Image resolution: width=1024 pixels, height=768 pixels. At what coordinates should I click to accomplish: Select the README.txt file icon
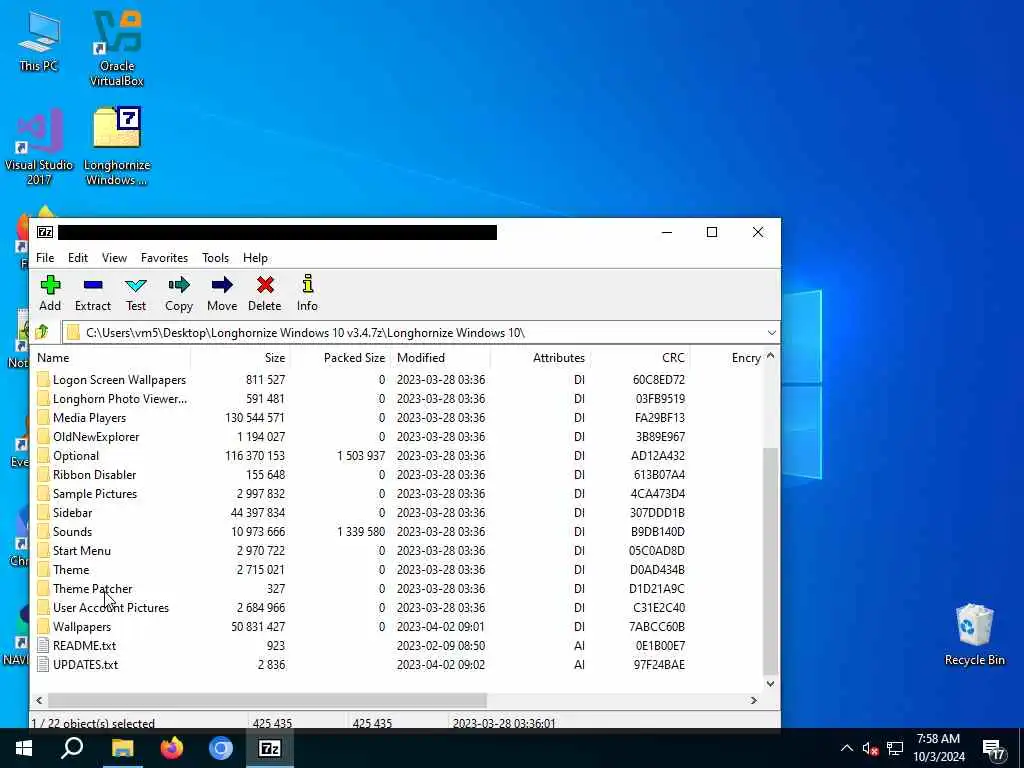click(x=43, y=646)
